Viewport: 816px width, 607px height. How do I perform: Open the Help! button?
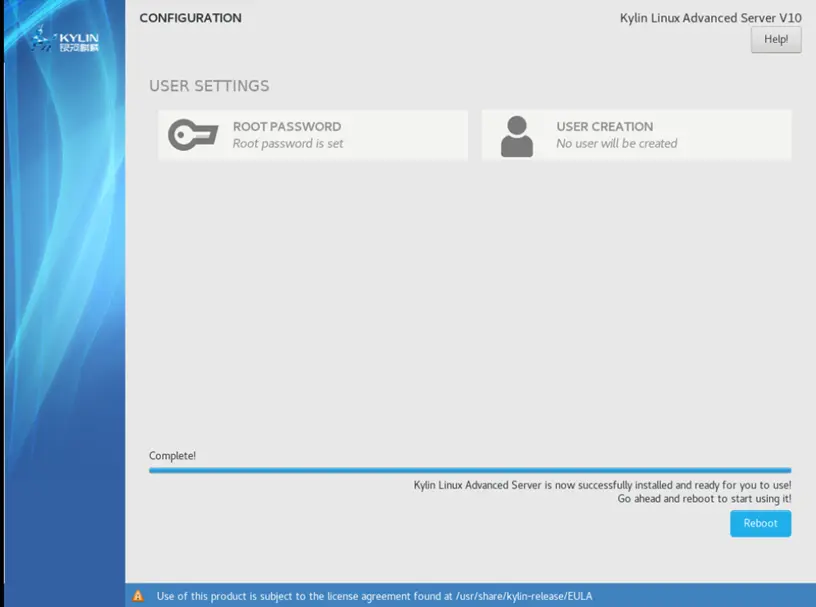[x=776, y=40]
